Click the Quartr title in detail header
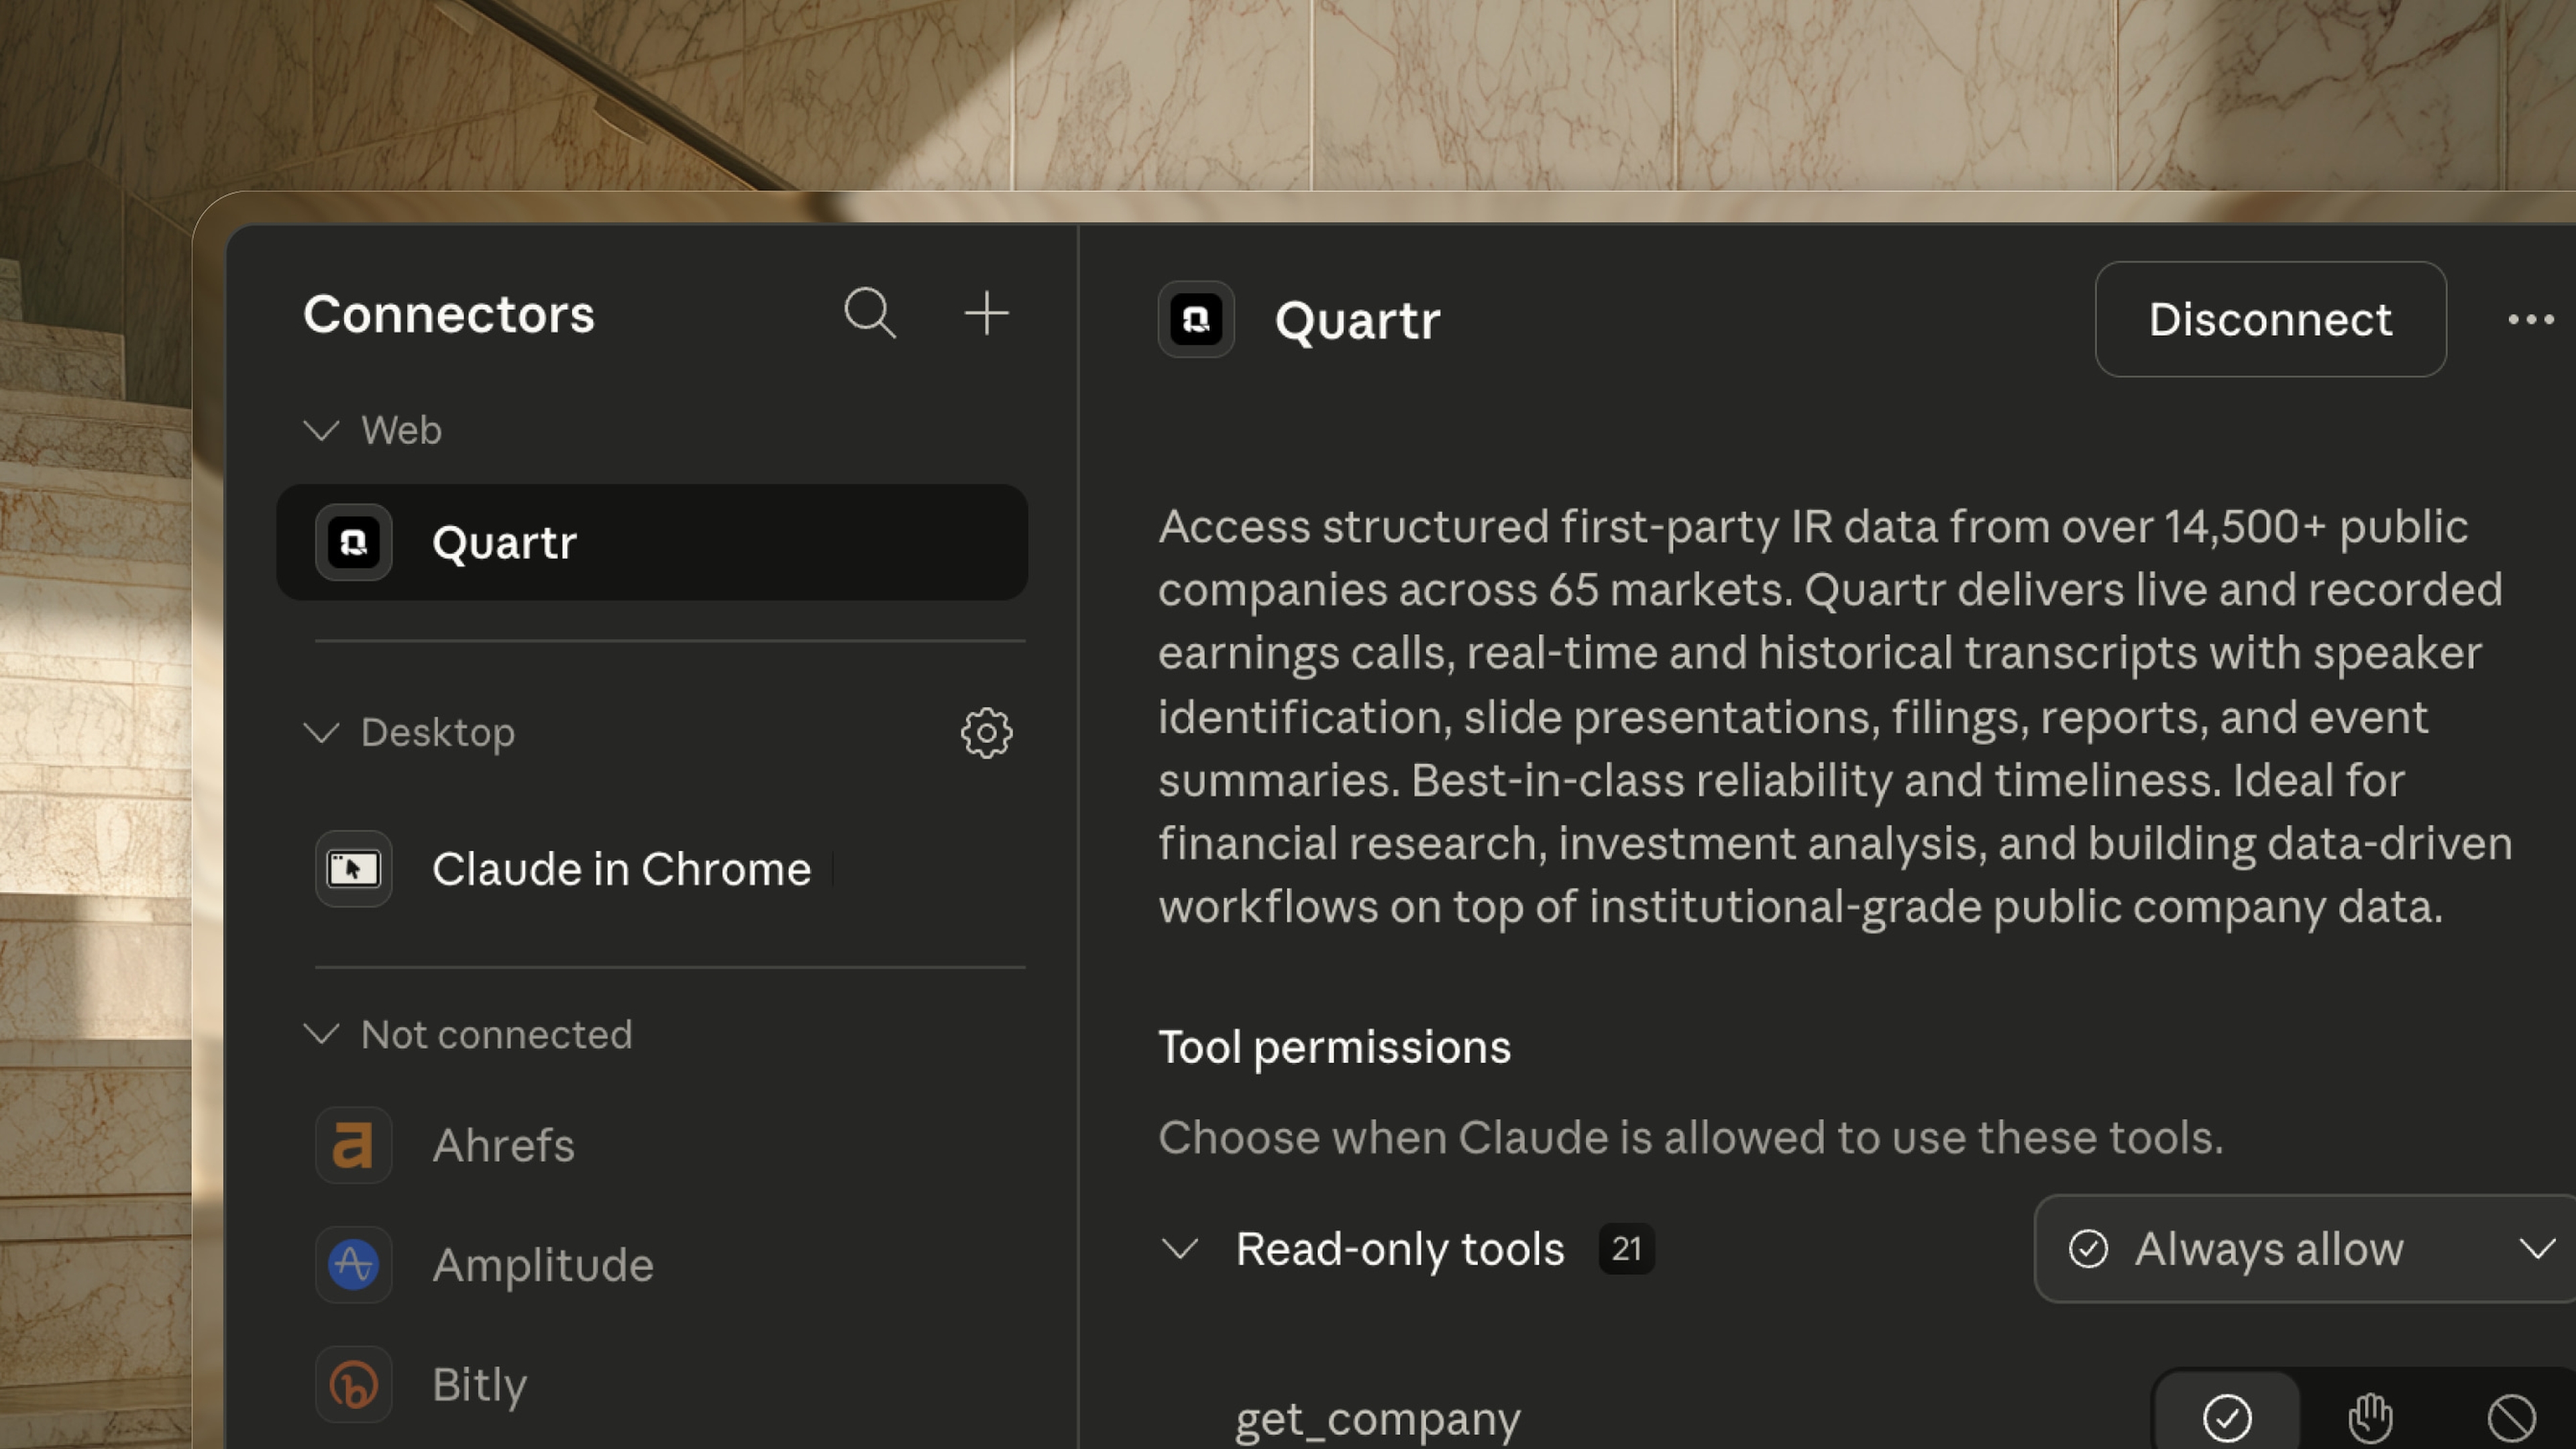The width and height of the screenshot is (2576, 1449). (1357, 321)
